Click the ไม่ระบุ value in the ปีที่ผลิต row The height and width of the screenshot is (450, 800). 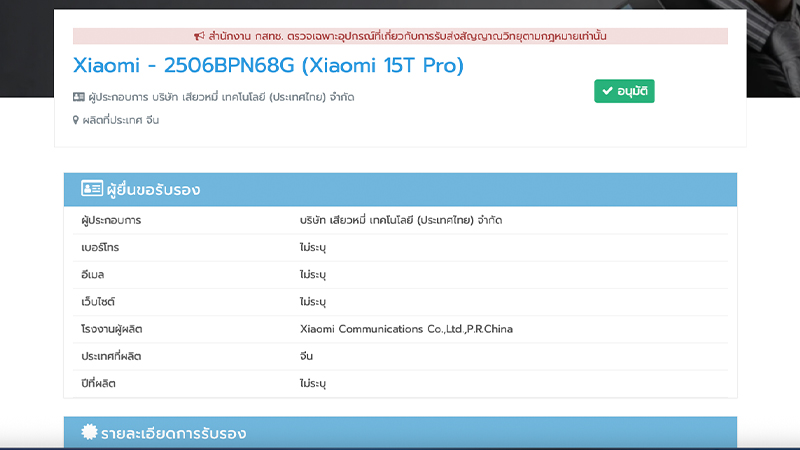tap(313, 383)
